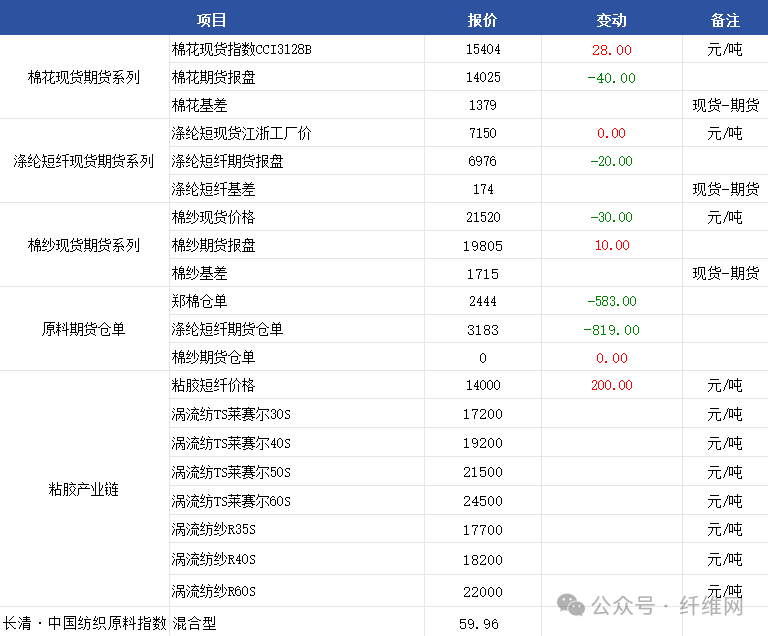This screenshot has width=768, height=636.
Task: Click the 棉纱期货仓单 row label
Action: 214,357
